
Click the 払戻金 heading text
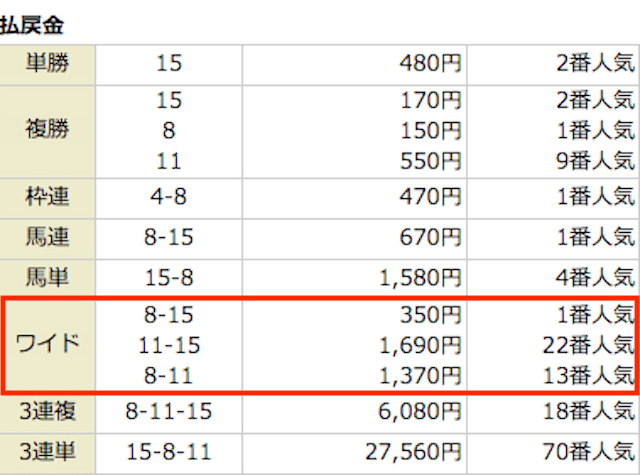coord(32,25)
